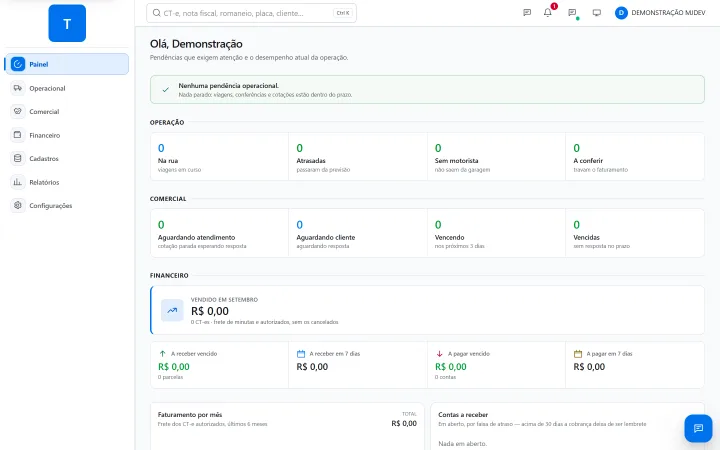
Task: Click the Operacional truck icon
Action: click(18, 88)
